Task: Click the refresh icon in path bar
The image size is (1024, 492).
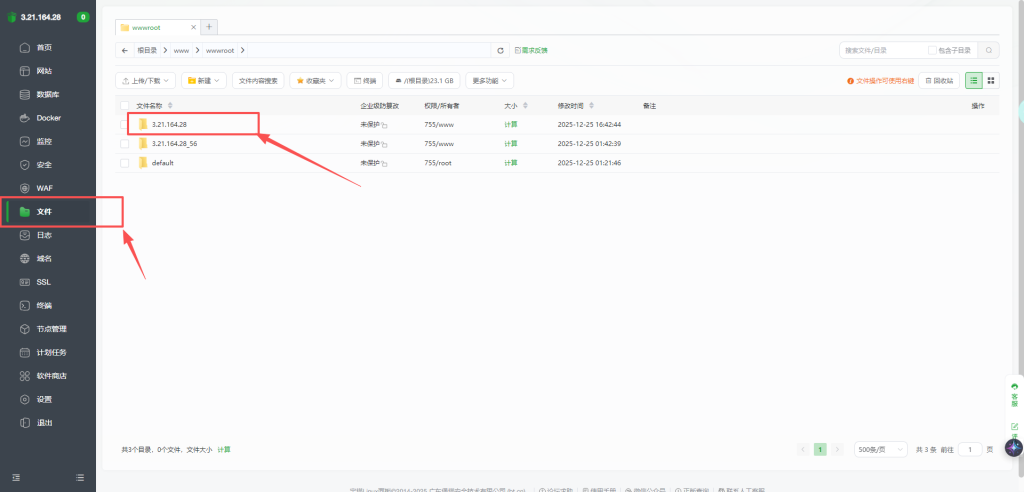Action: [500, 50]
